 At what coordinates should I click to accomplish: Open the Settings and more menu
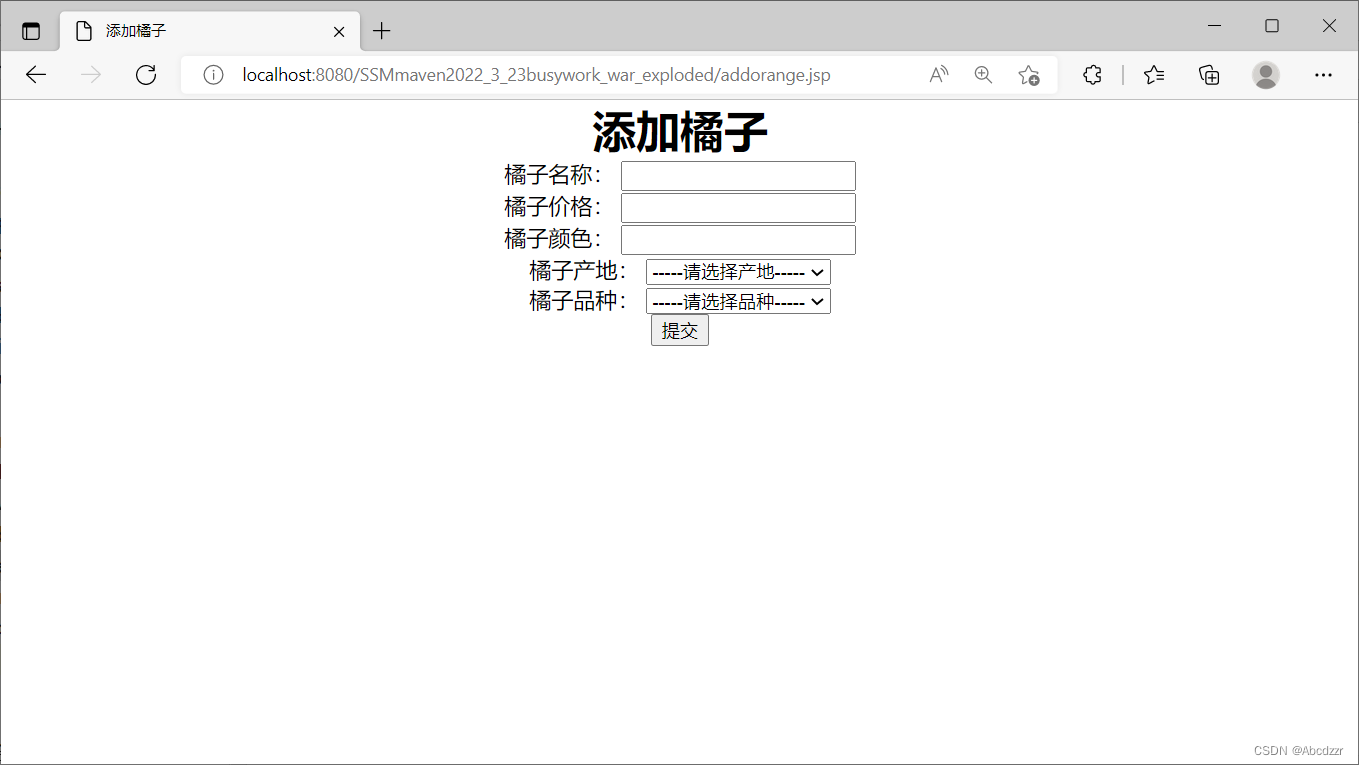pos(1323,75)
